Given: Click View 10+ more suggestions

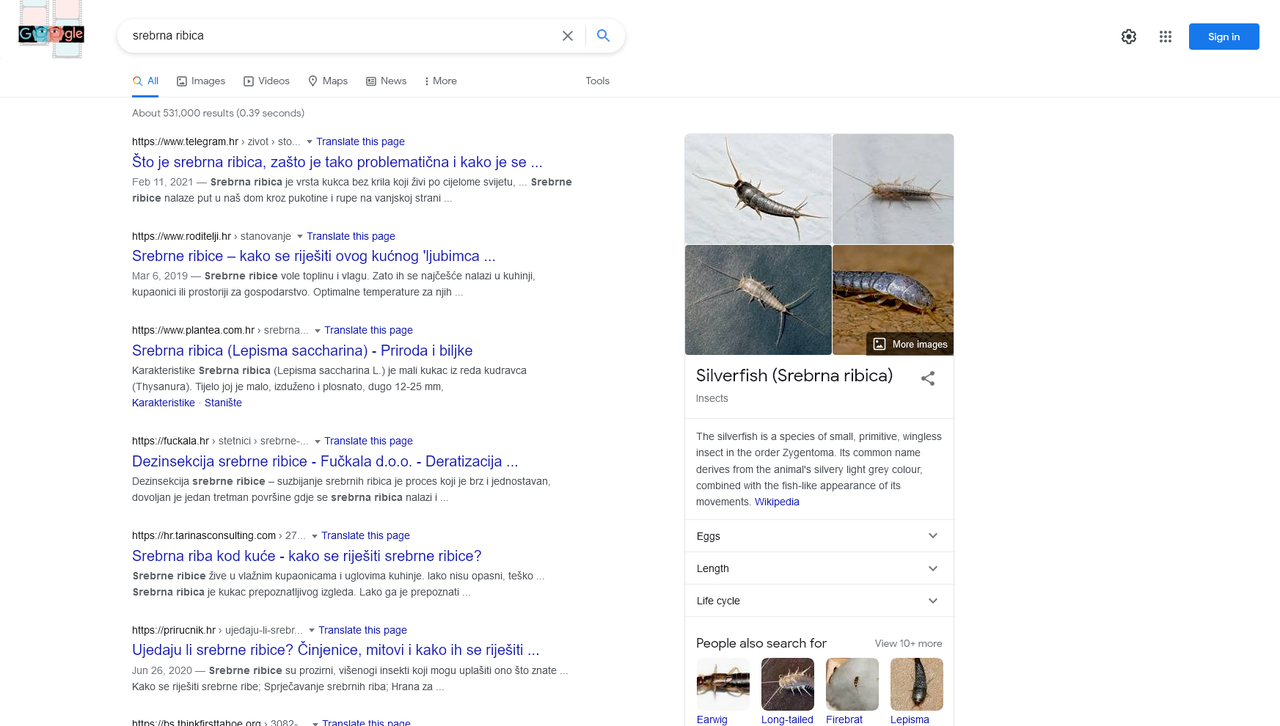Looking at the screenshot, I should (x=908, y=643).
